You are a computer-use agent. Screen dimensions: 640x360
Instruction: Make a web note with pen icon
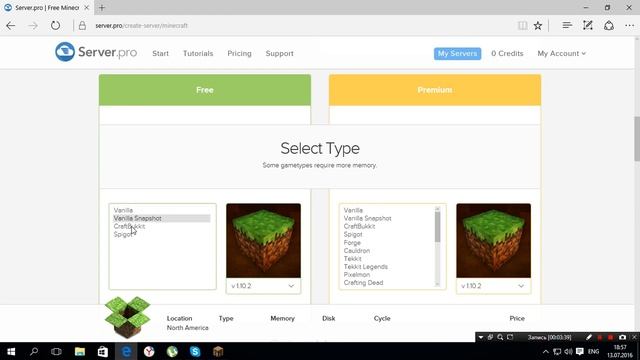point(588,26)
